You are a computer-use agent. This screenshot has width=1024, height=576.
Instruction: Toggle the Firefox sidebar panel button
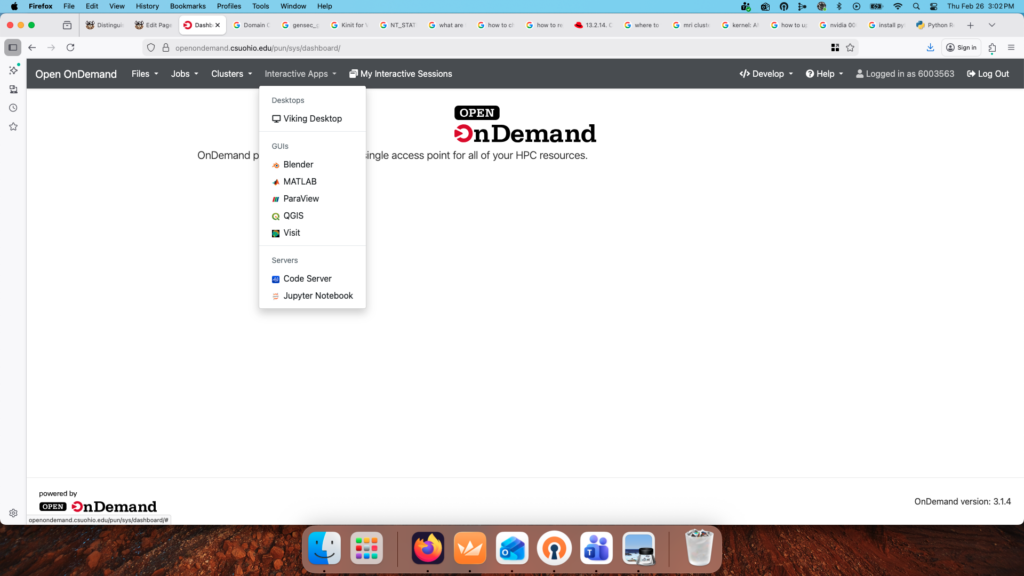tap(13, 47)
